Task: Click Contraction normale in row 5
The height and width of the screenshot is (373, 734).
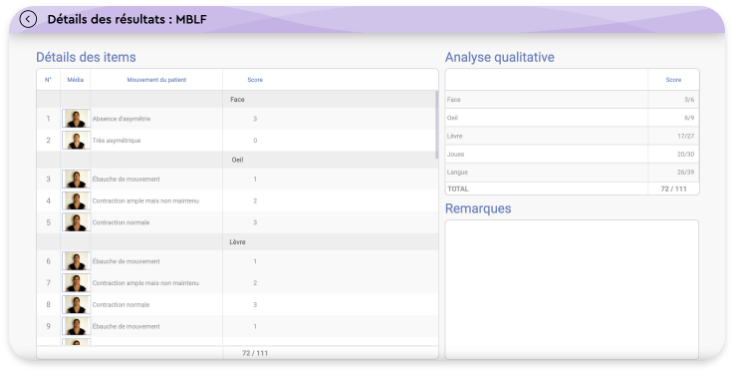Action: [x=121, y=222]
